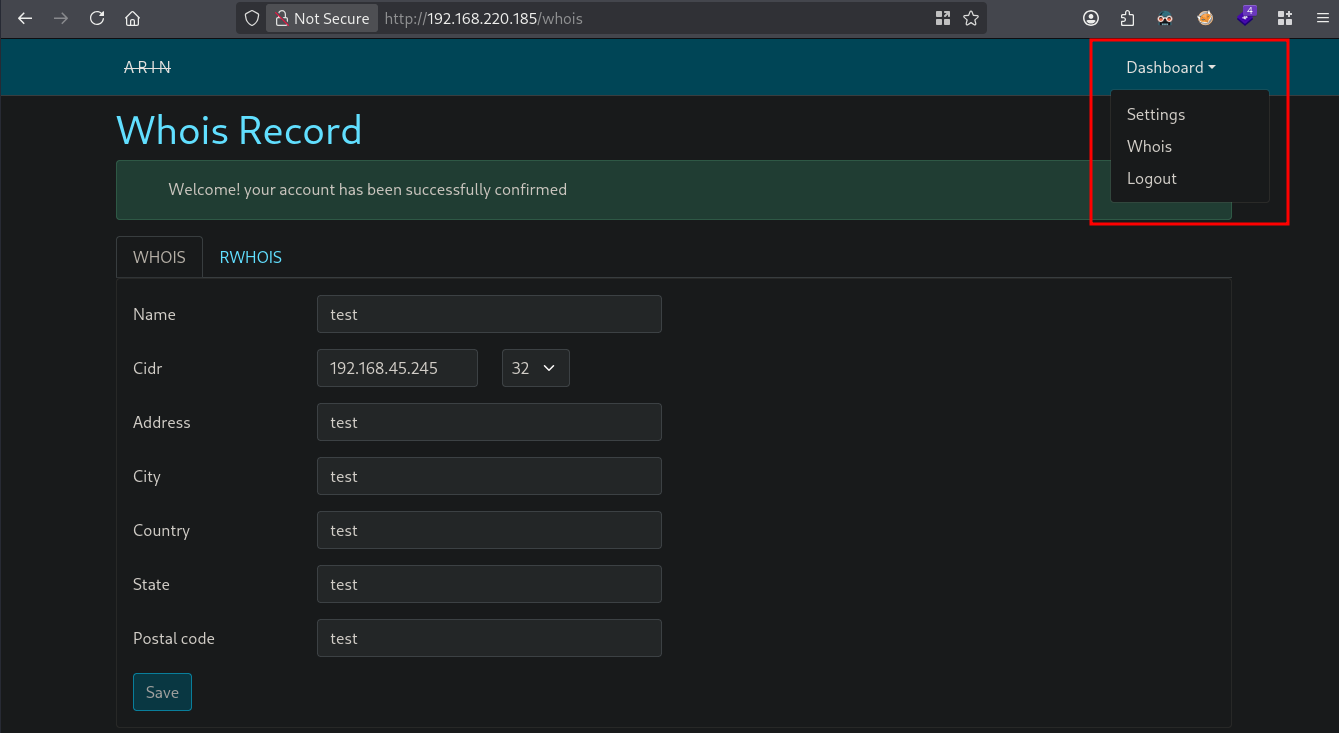Click the purple extension with badge 4
1339x733 pixels.
1246,16
